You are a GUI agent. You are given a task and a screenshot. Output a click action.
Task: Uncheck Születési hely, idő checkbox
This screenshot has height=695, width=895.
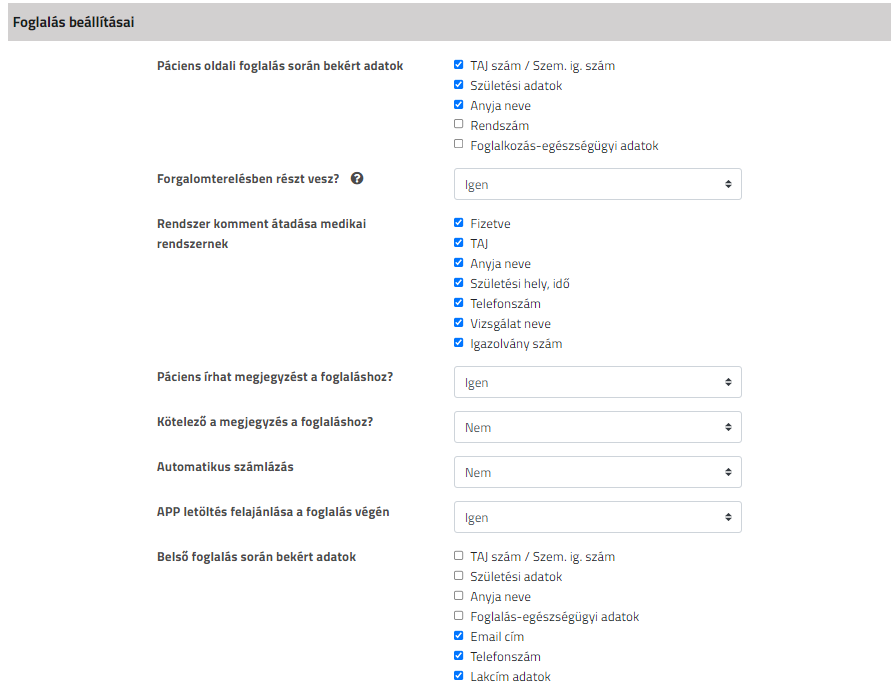(458, 282)
